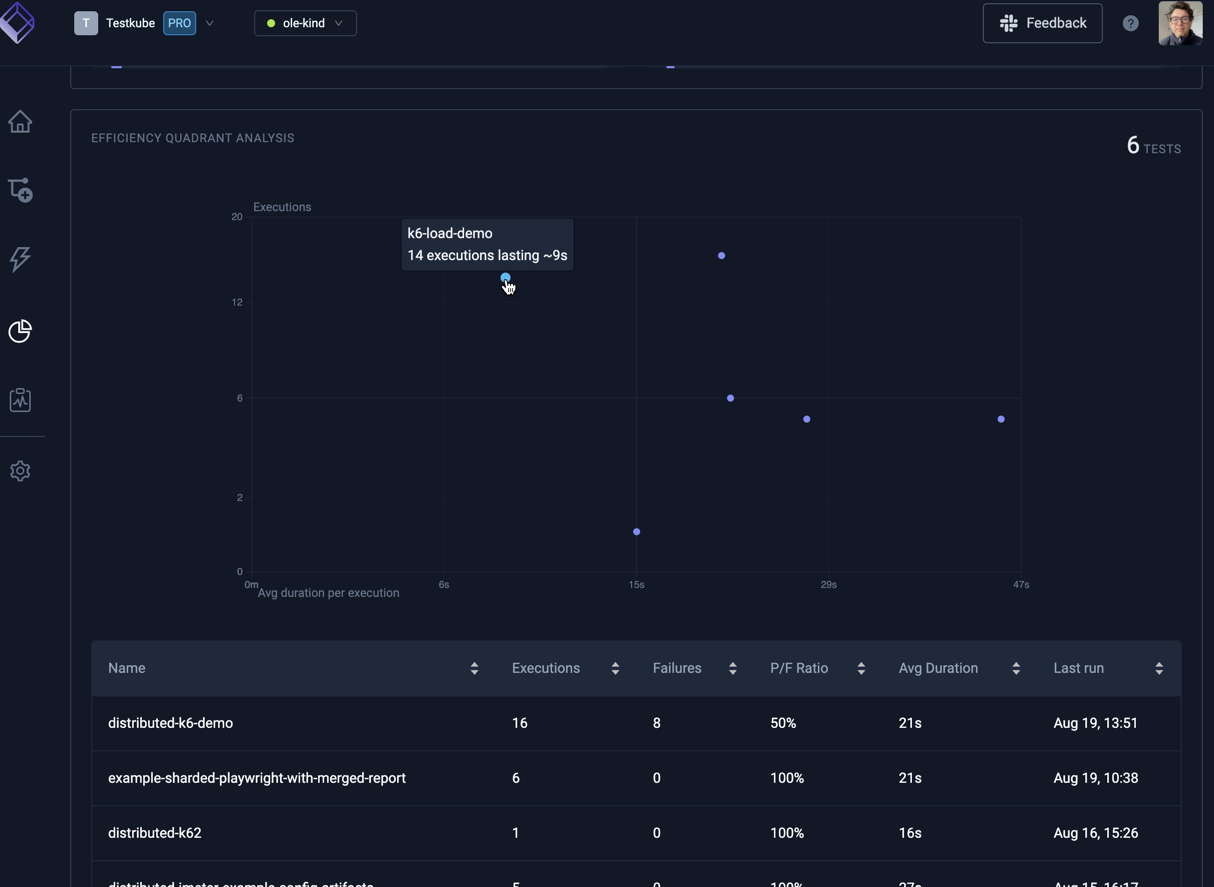Open status monitoring via the clipboard icon
Image resolution: width=1214 pixels, height=887 pixels.
(x=20, y=399)
